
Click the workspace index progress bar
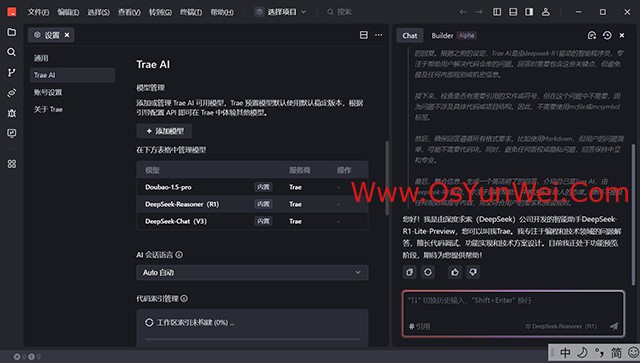(252, 339)
